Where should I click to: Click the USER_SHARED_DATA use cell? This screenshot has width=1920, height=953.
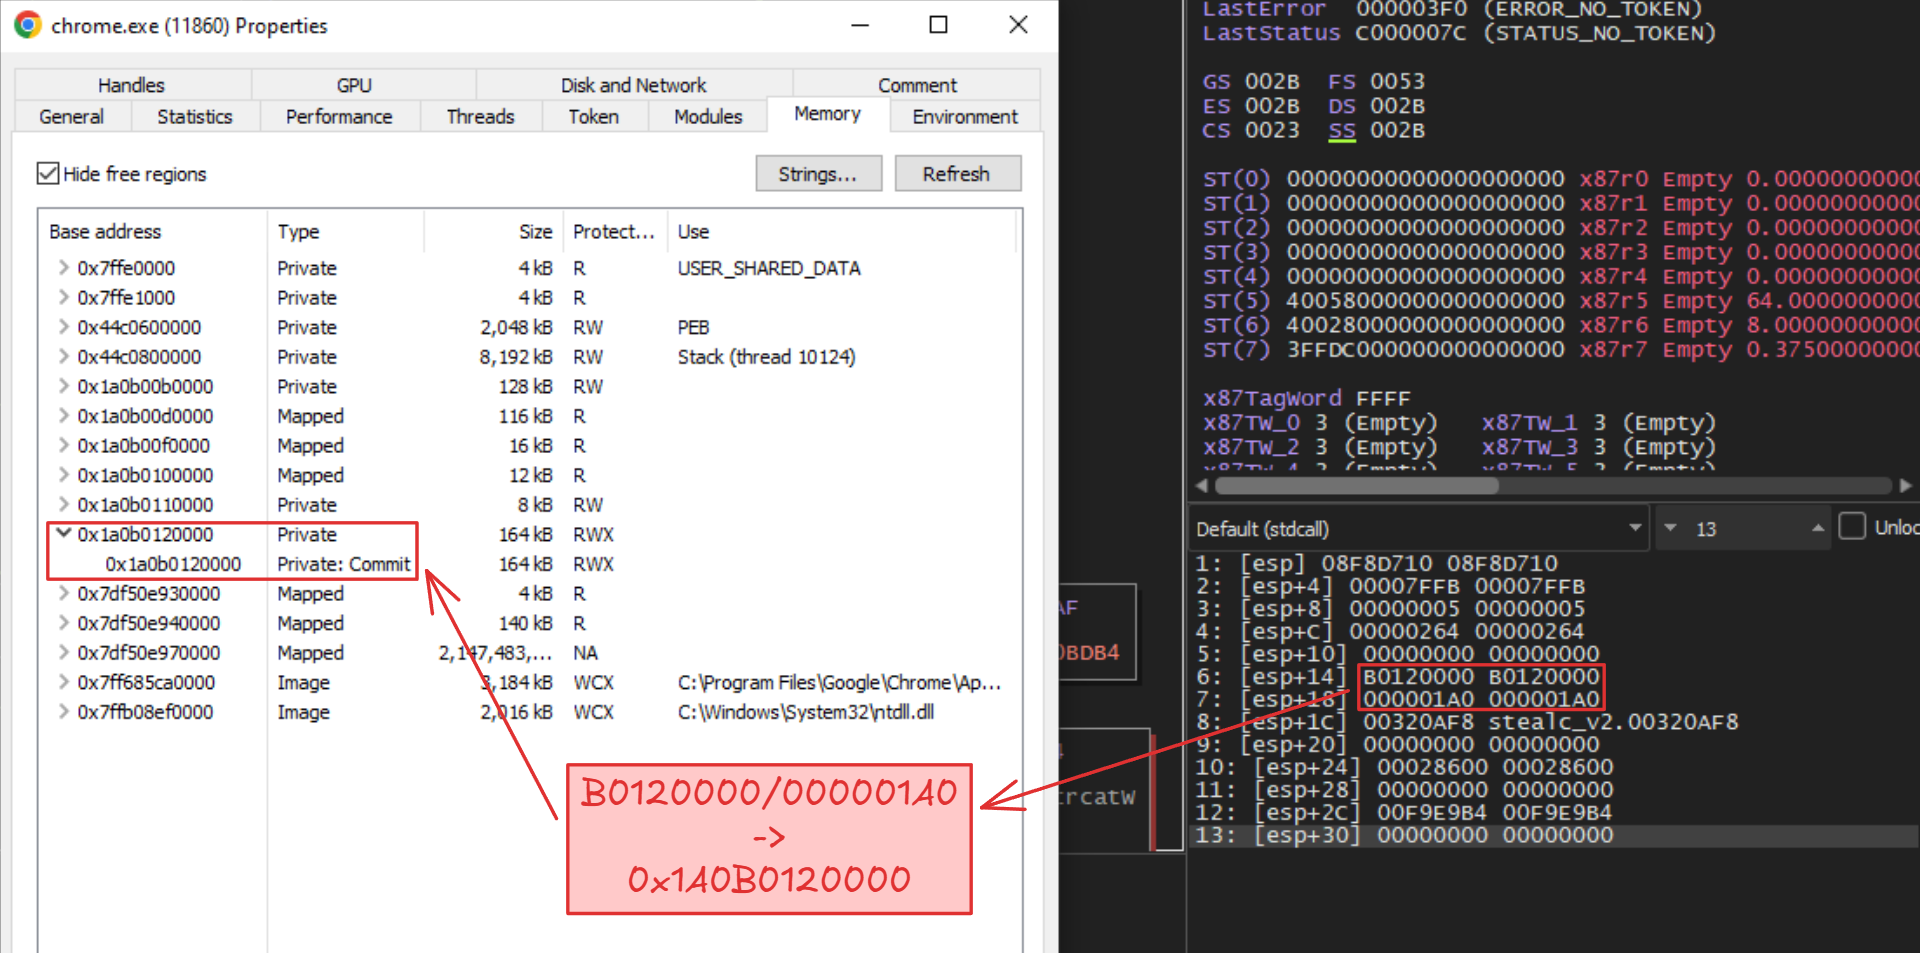pos(769,268)
